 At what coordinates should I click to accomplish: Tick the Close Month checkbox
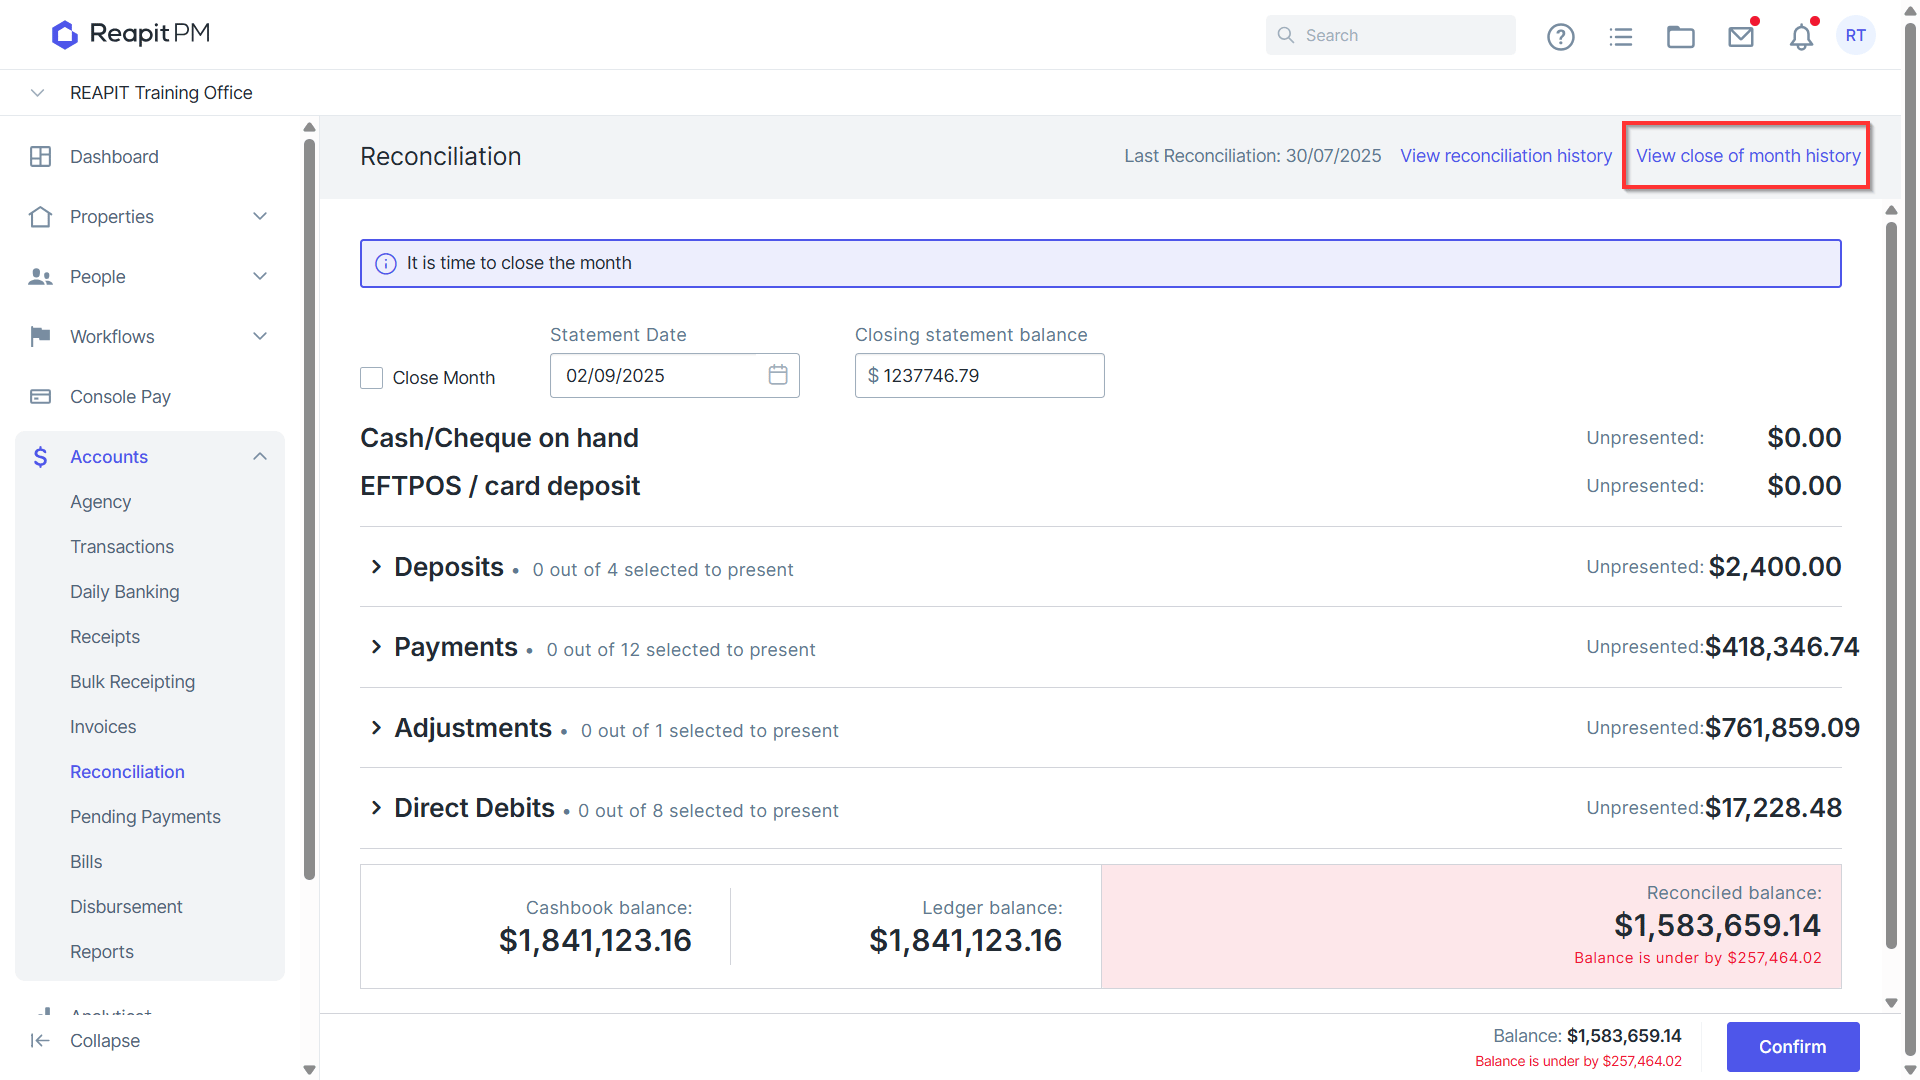(x=371, y=378)
